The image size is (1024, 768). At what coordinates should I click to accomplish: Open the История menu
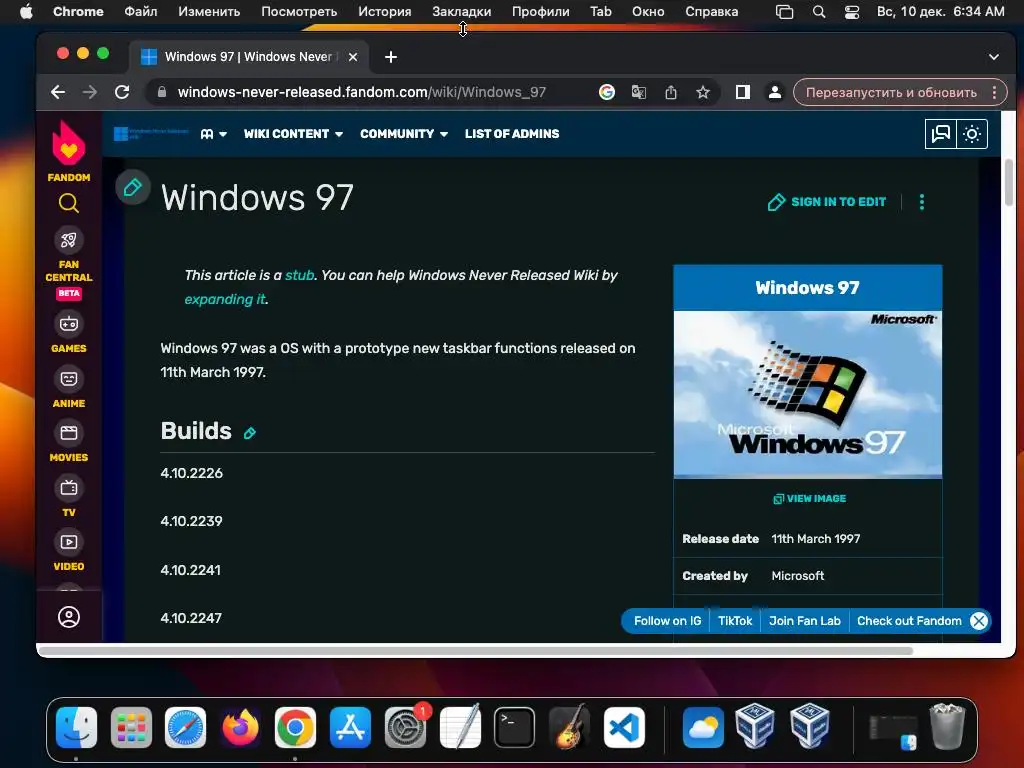(385, 11)
